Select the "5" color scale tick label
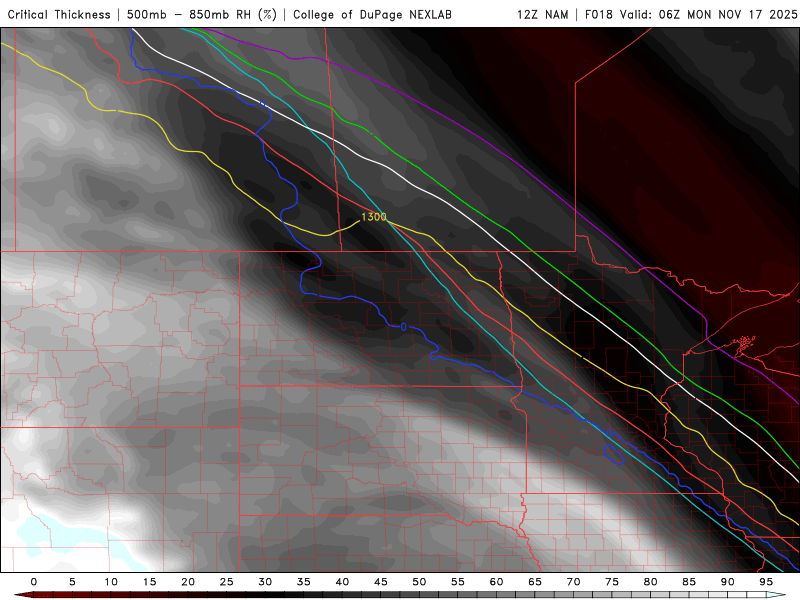The width and height of the screenshot is (800, 600). pyautogui.click(x=72, y=582)
